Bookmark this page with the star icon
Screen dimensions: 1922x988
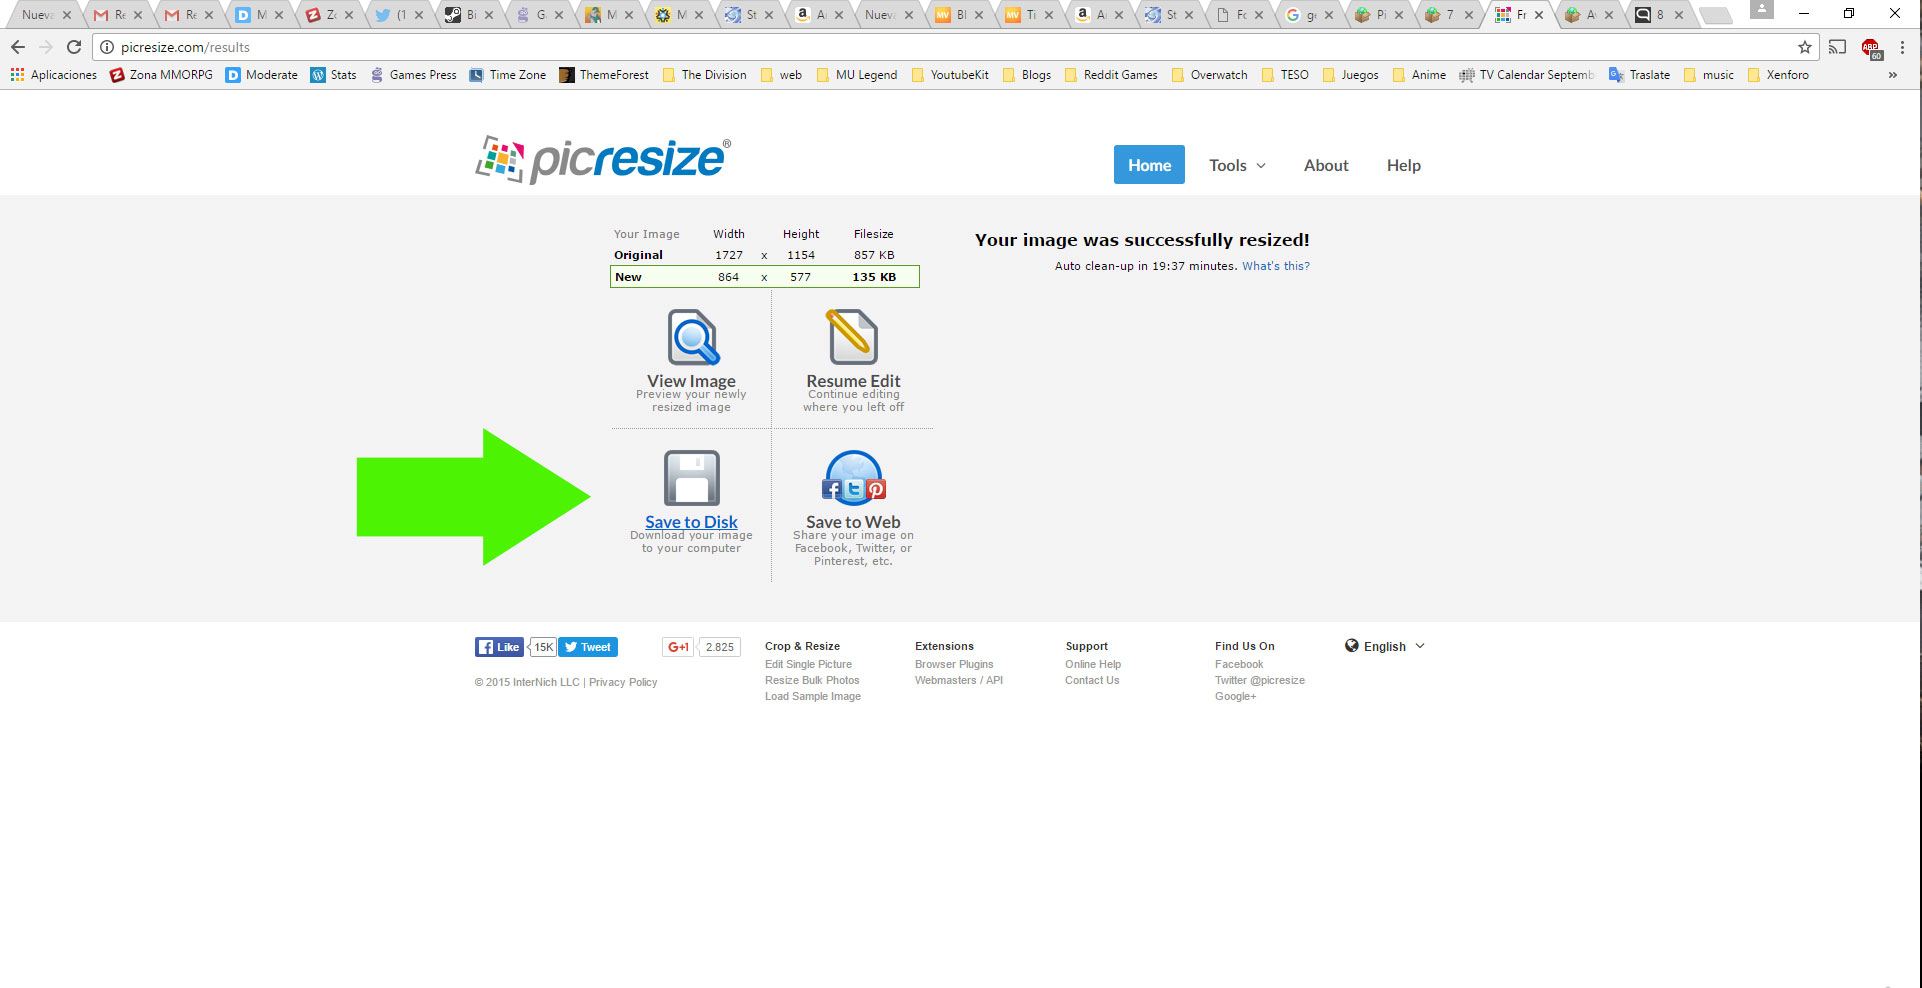(x=1805, y=47)
